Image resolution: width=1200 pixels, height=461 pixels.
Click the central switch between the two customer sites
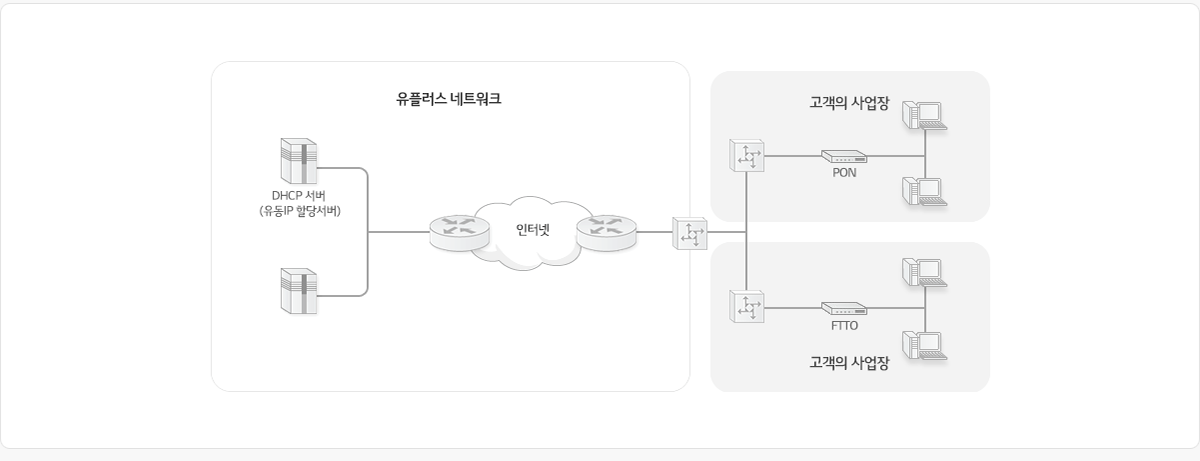[690, 234]
